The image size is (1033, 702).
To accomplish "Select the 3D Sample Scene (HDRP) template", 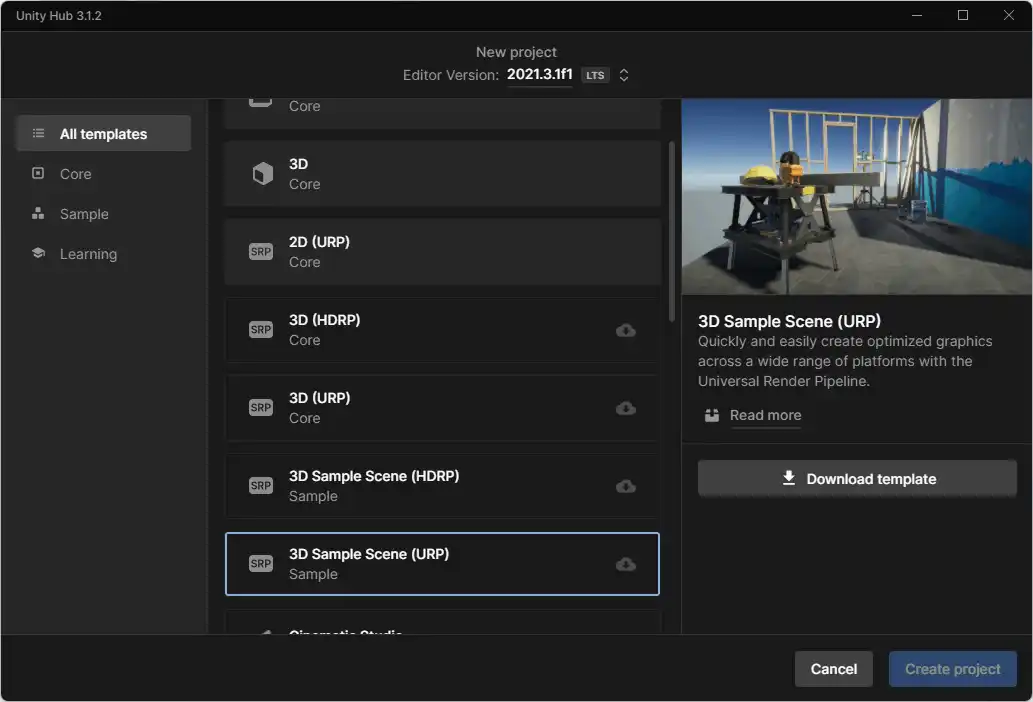I will click(x=442, y=486).
